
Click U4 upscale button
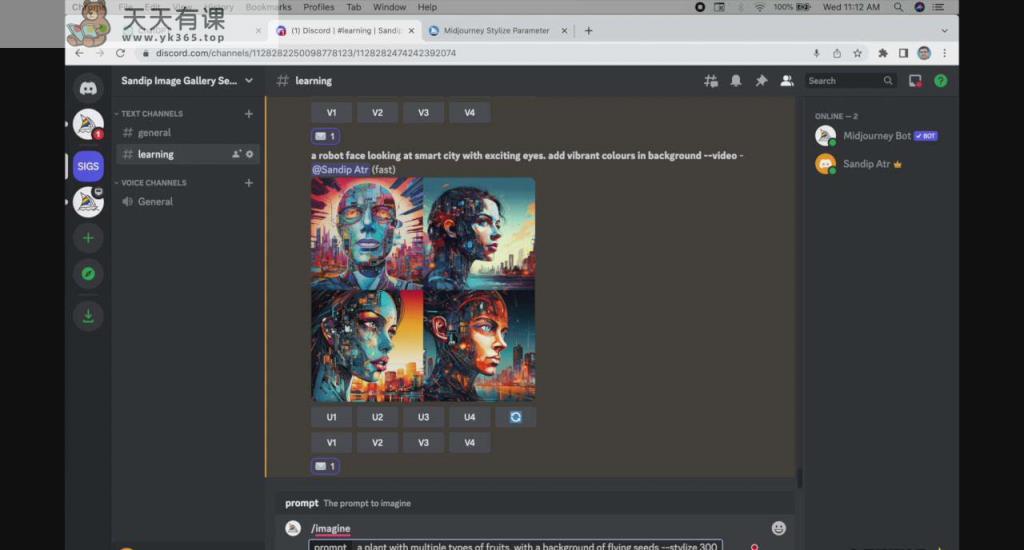pyautogui.click(x=470, y=417)
